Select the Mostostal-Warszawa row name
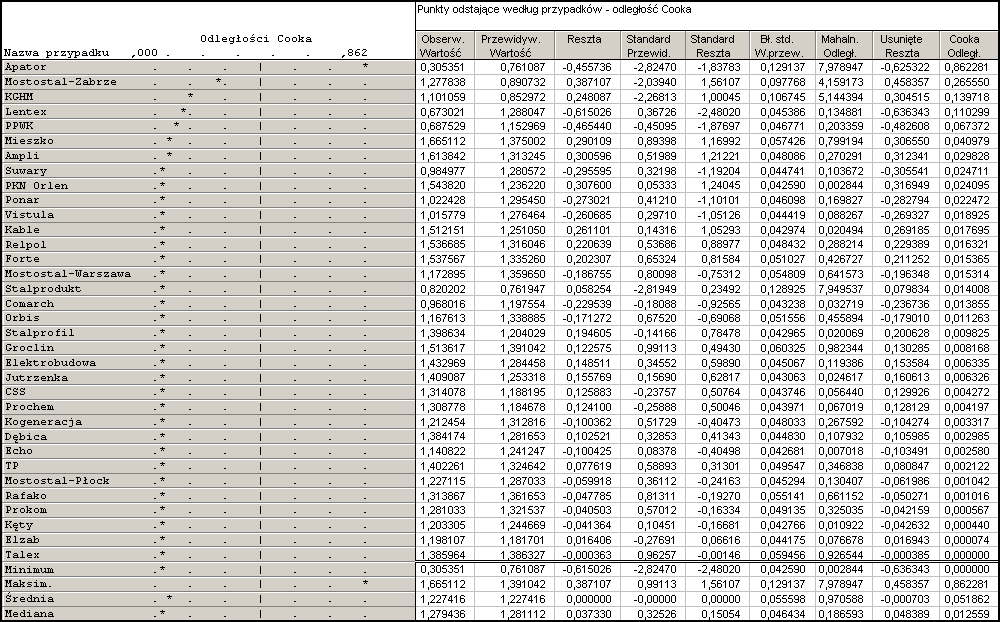The height and width of the screenshot is (622, 1000). point(68,274)
